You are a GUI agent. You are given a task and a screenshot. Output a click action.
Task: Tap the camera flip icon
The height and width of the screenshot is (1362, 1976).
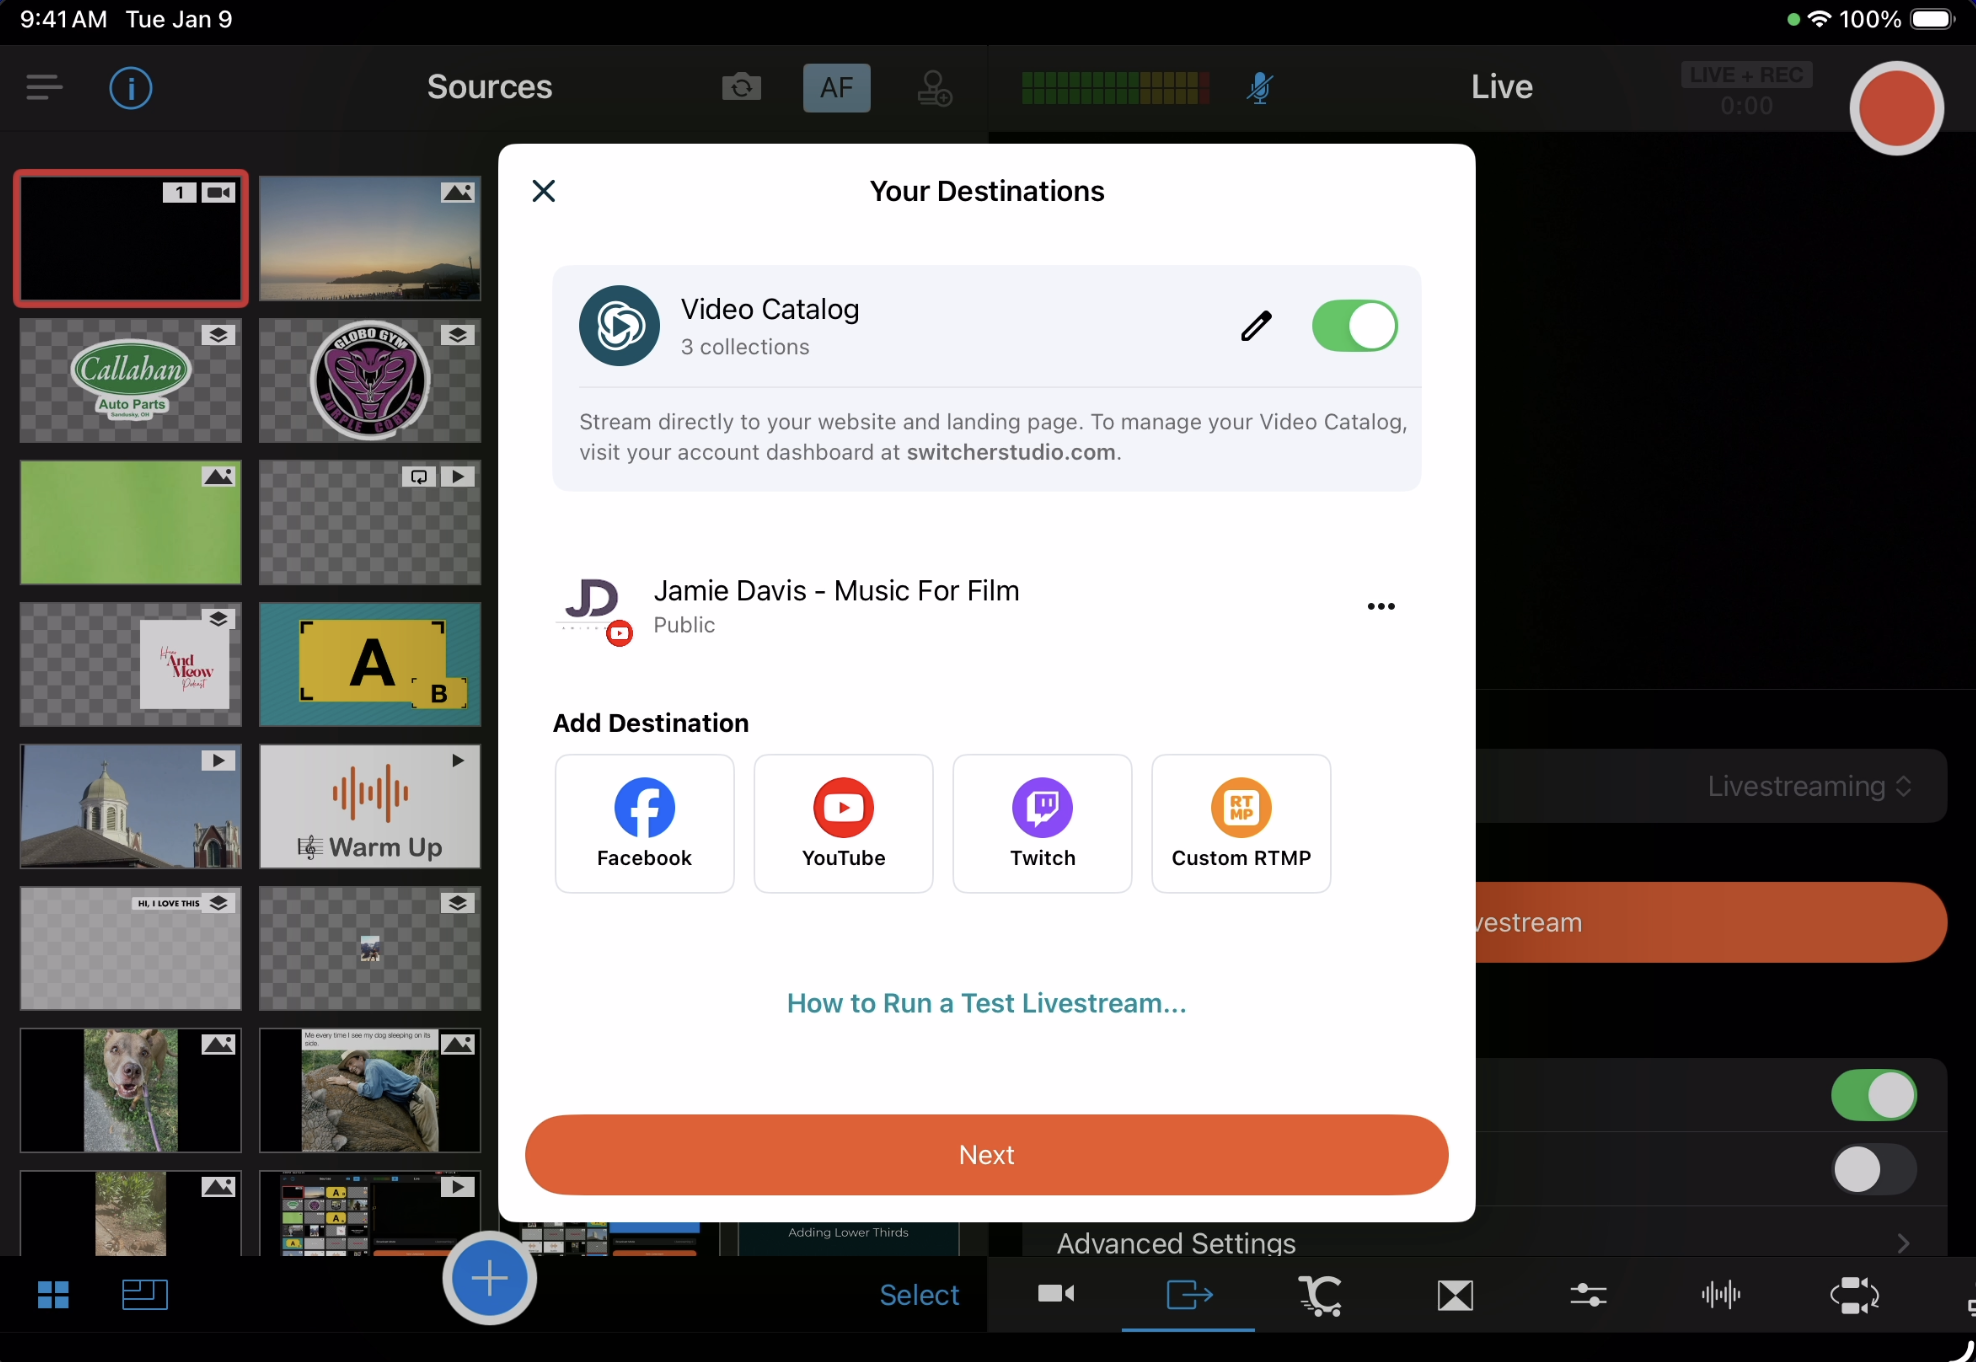tap(741, 88)
